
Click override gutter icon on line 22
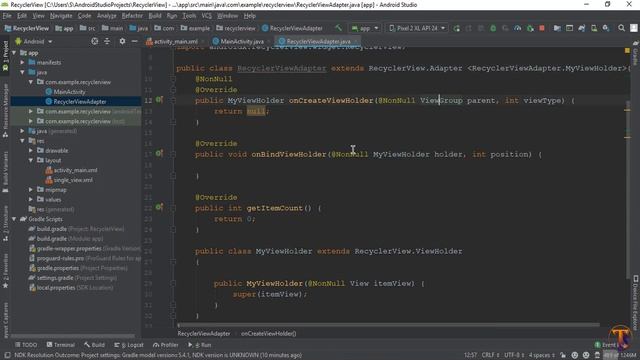[159, 207]
